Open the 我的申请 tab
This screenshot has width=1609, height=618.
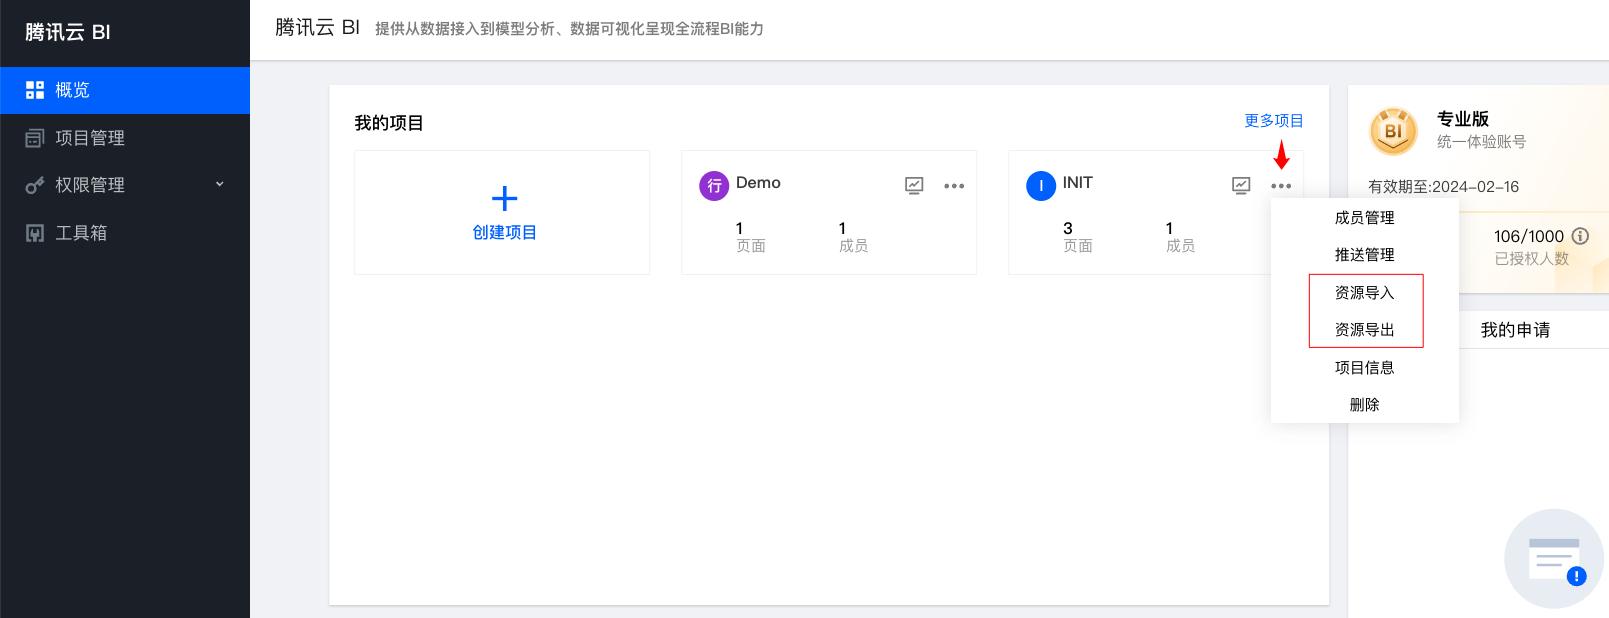tap(1516, 330)
